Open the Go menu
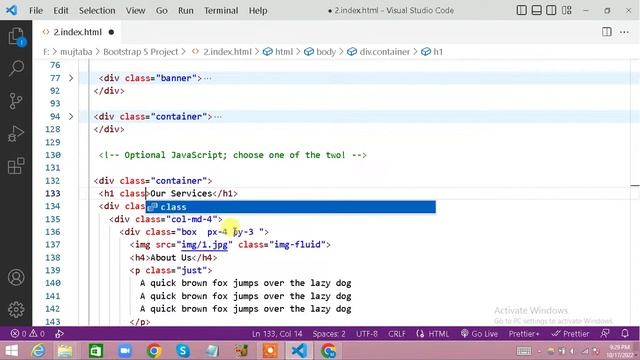This screenshot has height=360, width=640. [162, 11]
